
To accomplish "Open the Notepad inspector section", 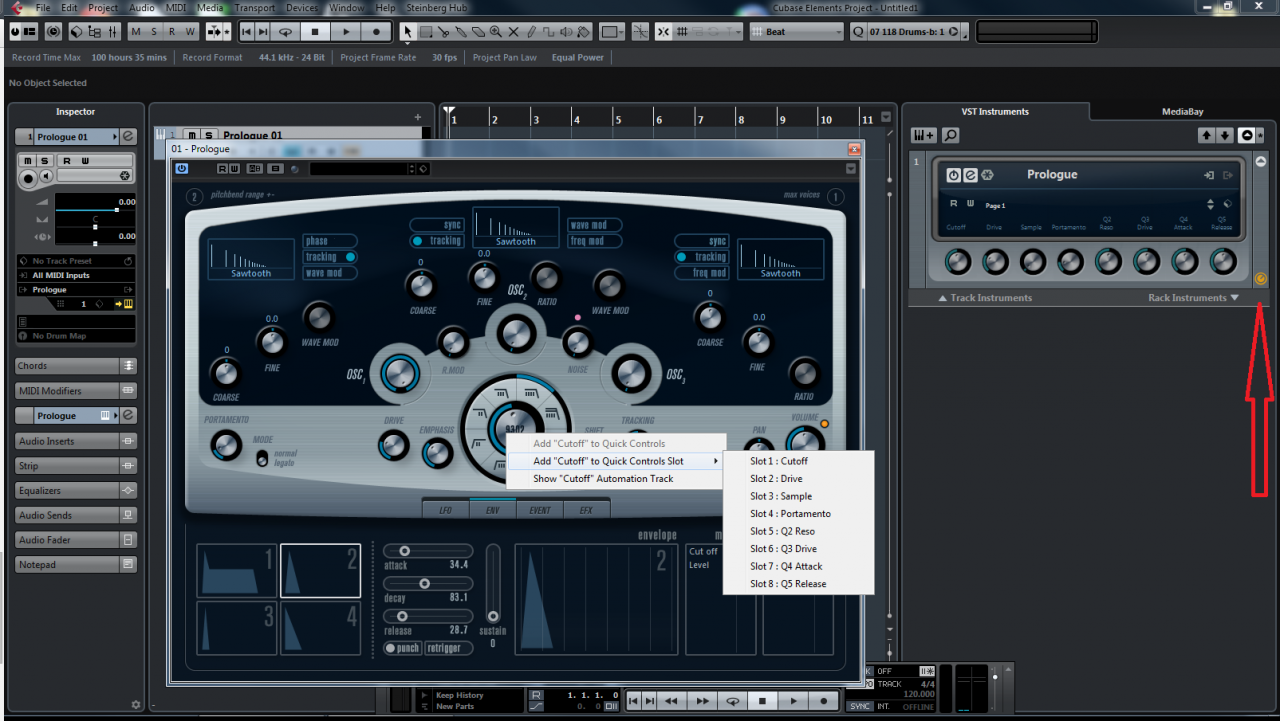I will click(x=75, y=565).
